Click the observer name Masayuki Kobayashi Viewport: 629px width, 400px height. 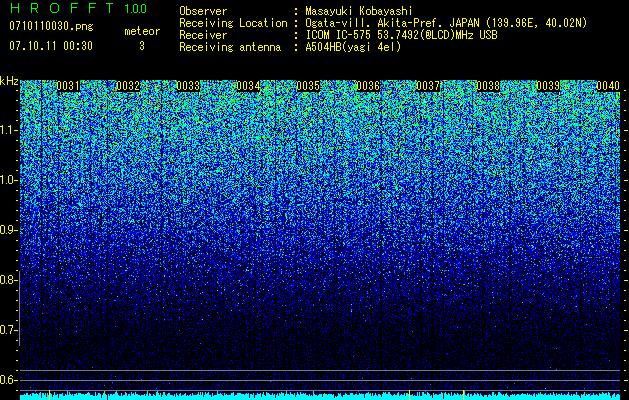(x=359, y=11)
